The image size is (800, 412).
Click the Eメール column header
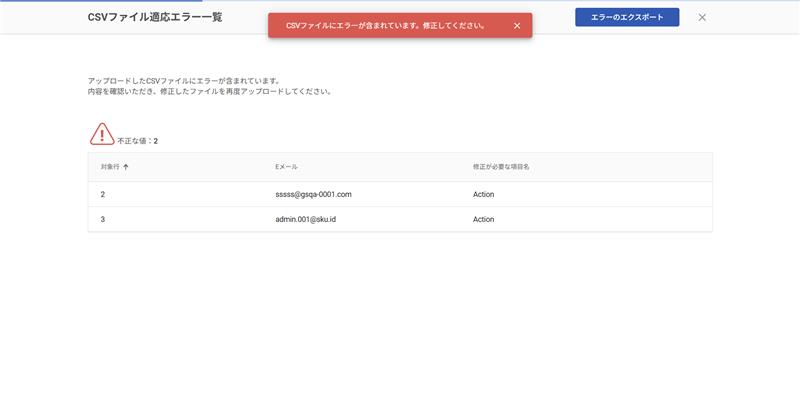[286, 167]
